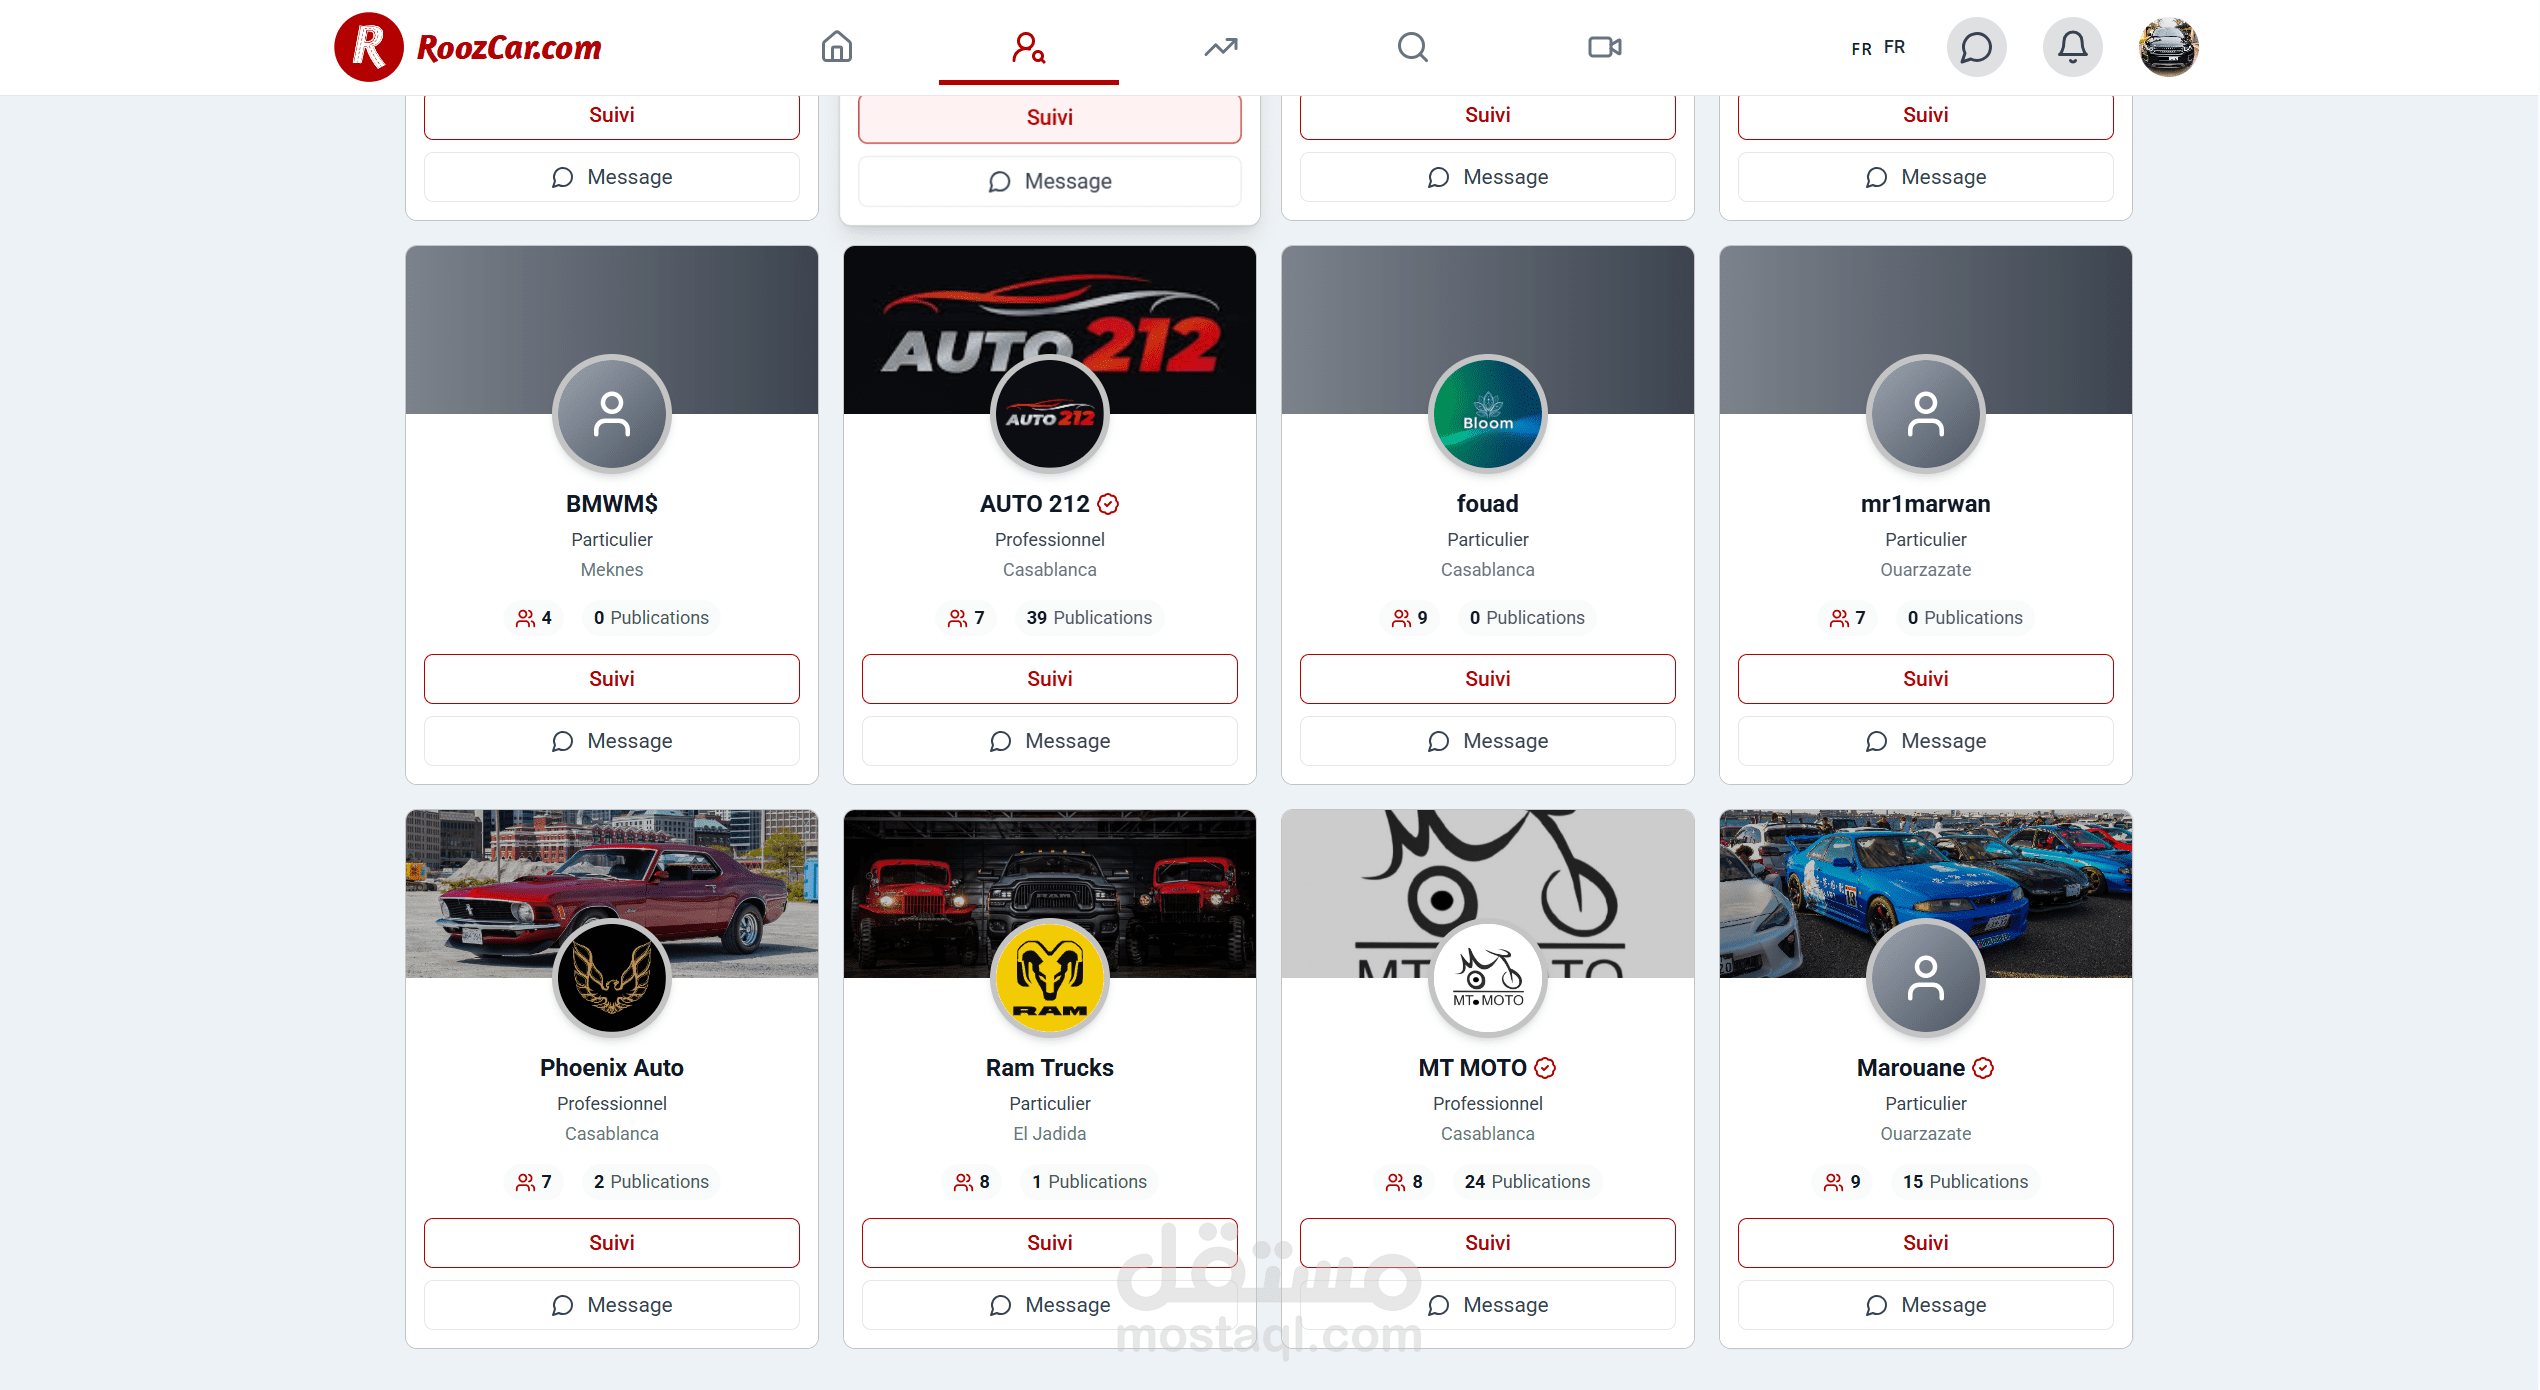Image resolution: width=2540 pixels, height=1390 pixels.
Task: Click the magnifying glass search icon
Action: 1412,47
